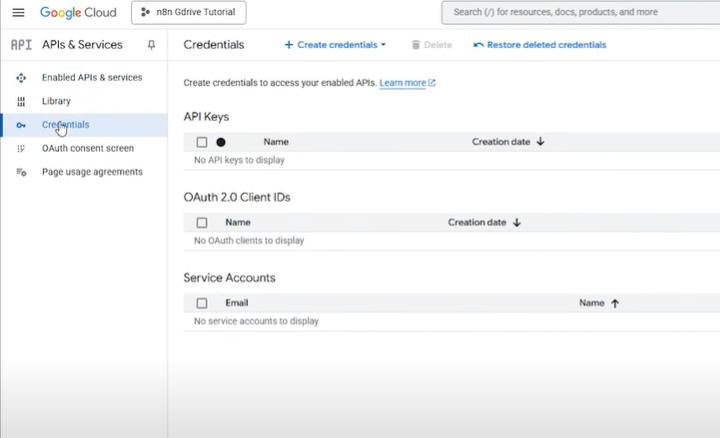Click the Google Cloud logo
Viewport: 720px width, 438px height.
tap(78, 13)
